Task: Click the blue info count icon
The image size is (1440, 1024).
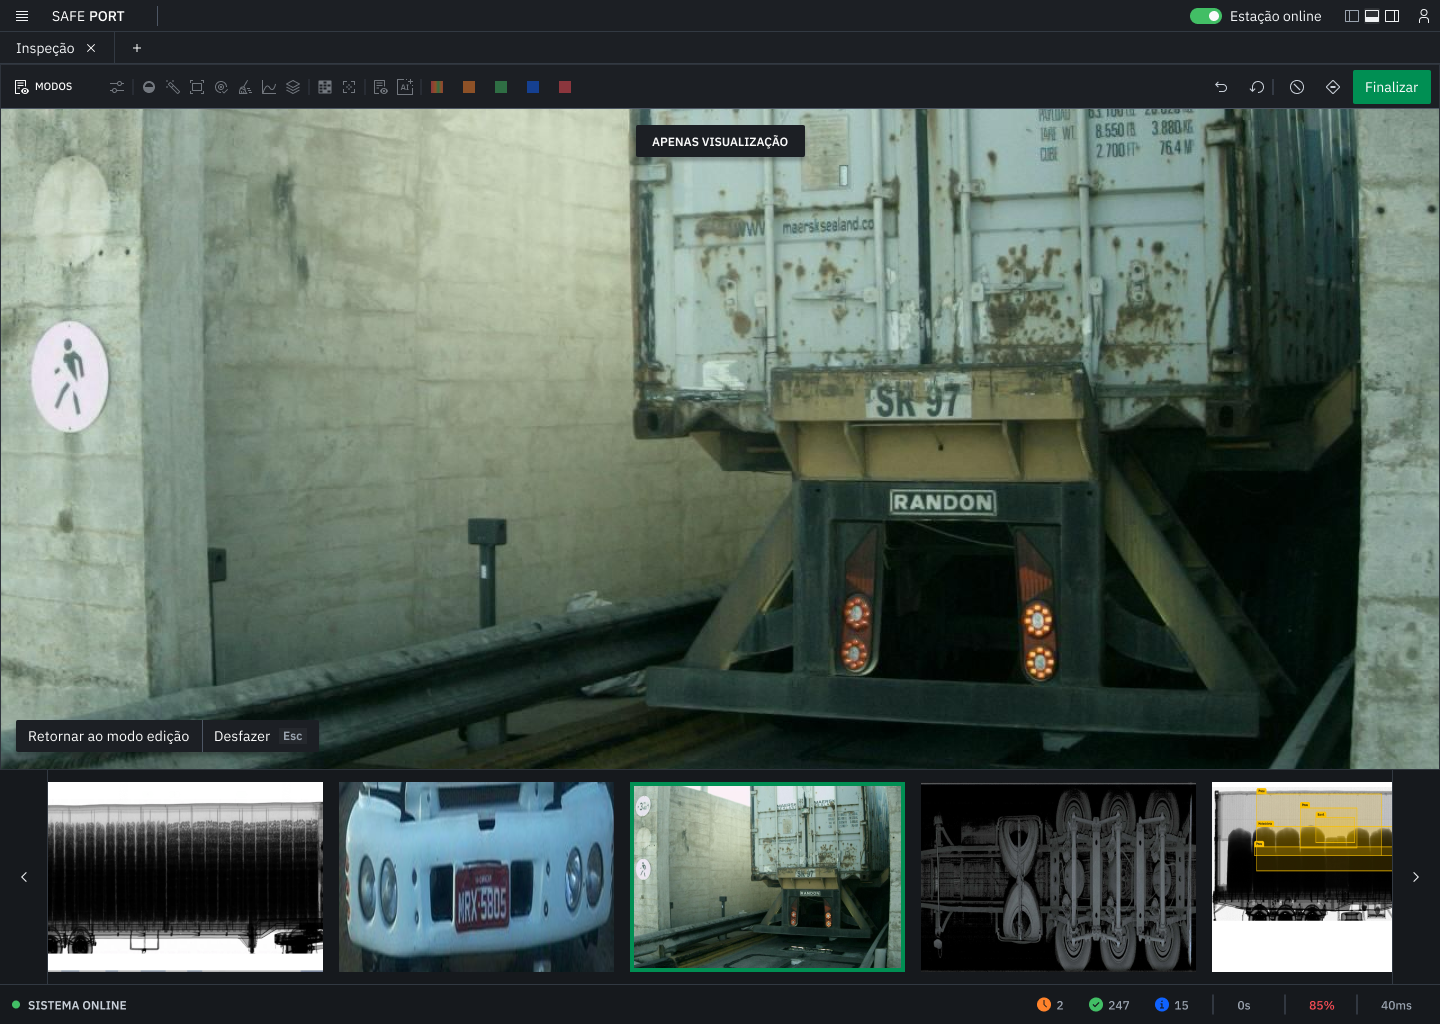Action: coord(1162,1005)
